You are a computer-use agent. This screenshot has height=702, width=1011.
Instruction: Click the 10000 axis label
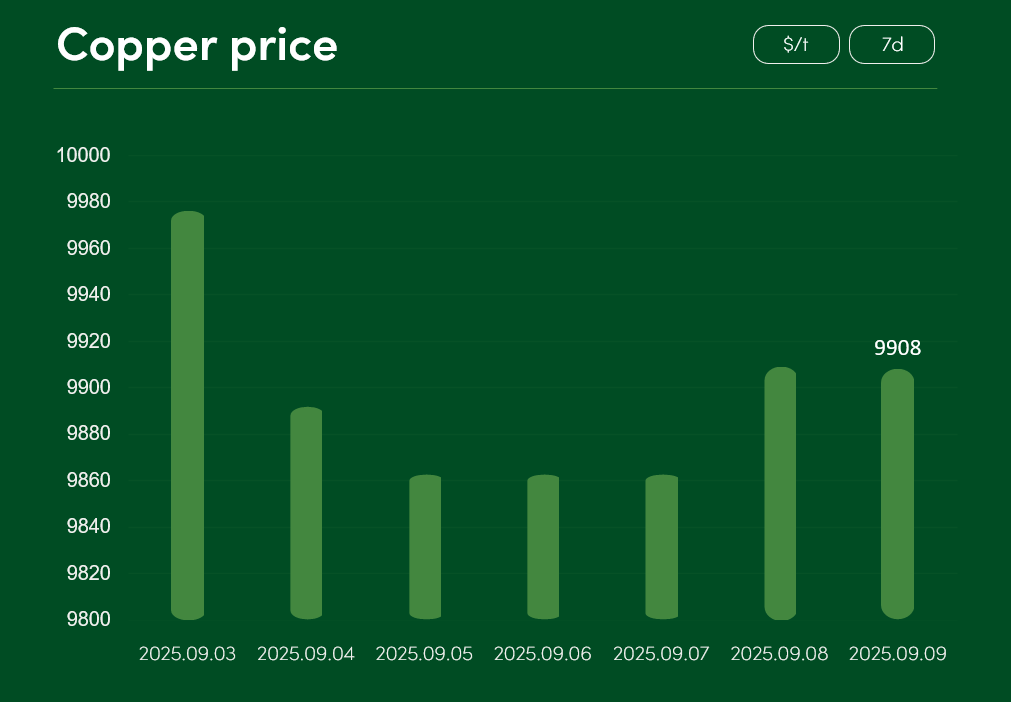(x=84, y=155)
